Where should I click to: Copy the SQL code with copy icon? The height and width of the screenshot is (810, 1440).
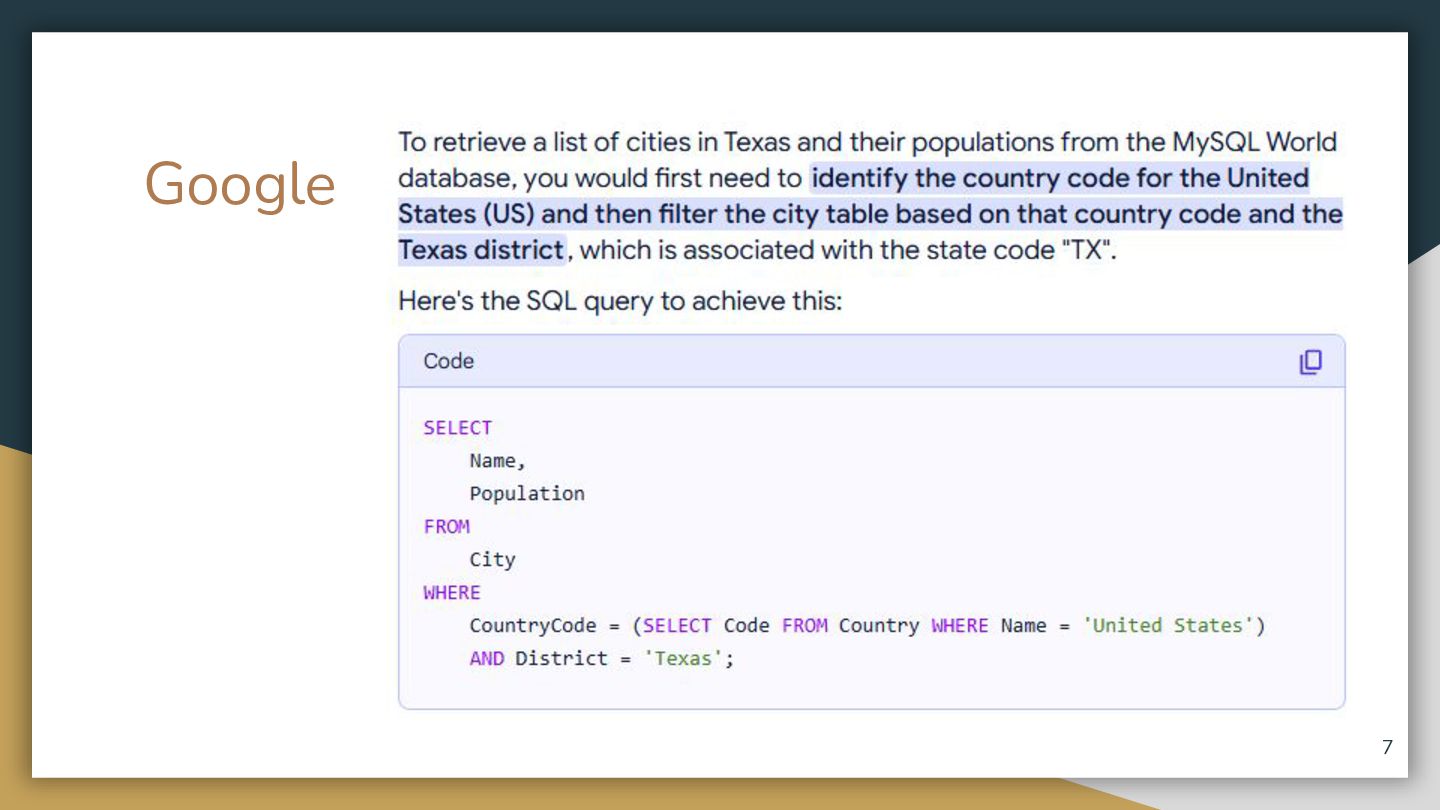point(1310,362)
